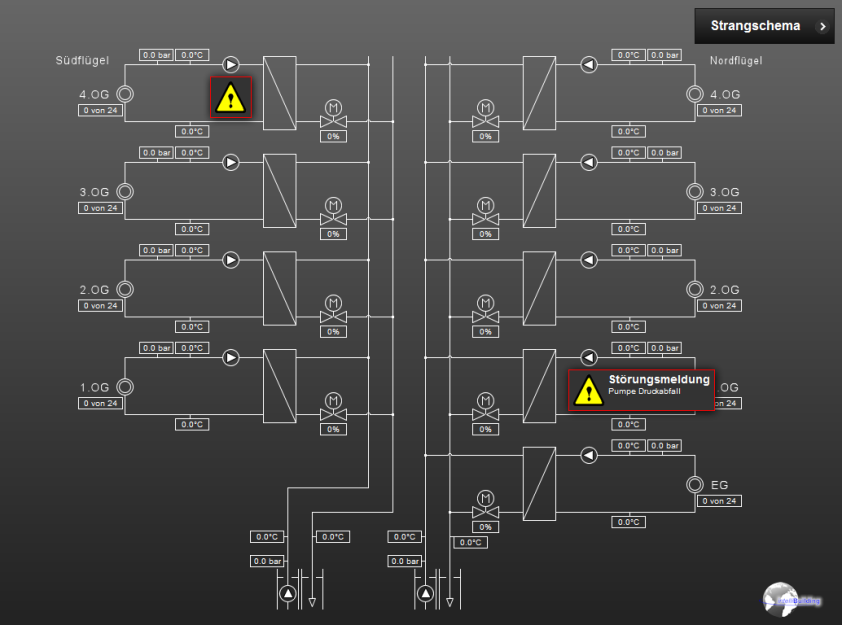Screen dimensions: 842x625
Task: Click the Nordflügel EG pump icon
Action: (x=589, y=455)
